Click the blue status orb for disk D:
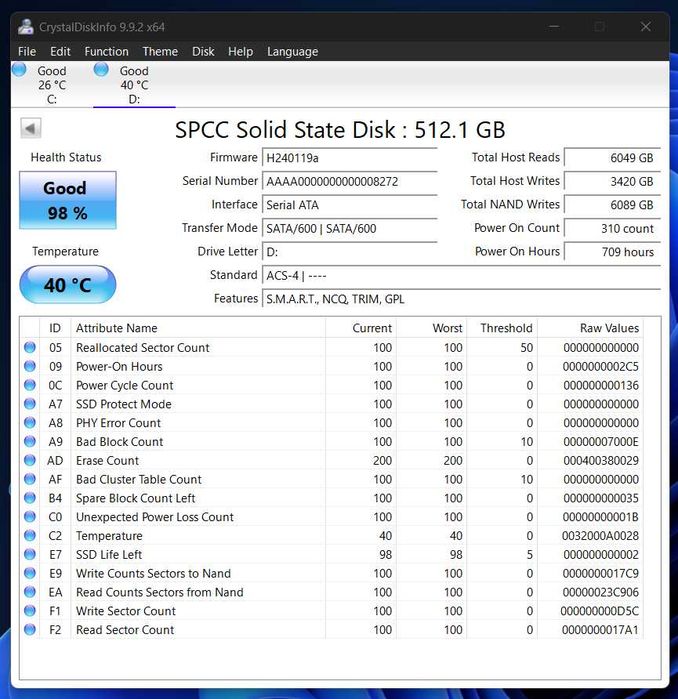Image resolution: width=678 pixels, height=699 pixels. (101, 70)
